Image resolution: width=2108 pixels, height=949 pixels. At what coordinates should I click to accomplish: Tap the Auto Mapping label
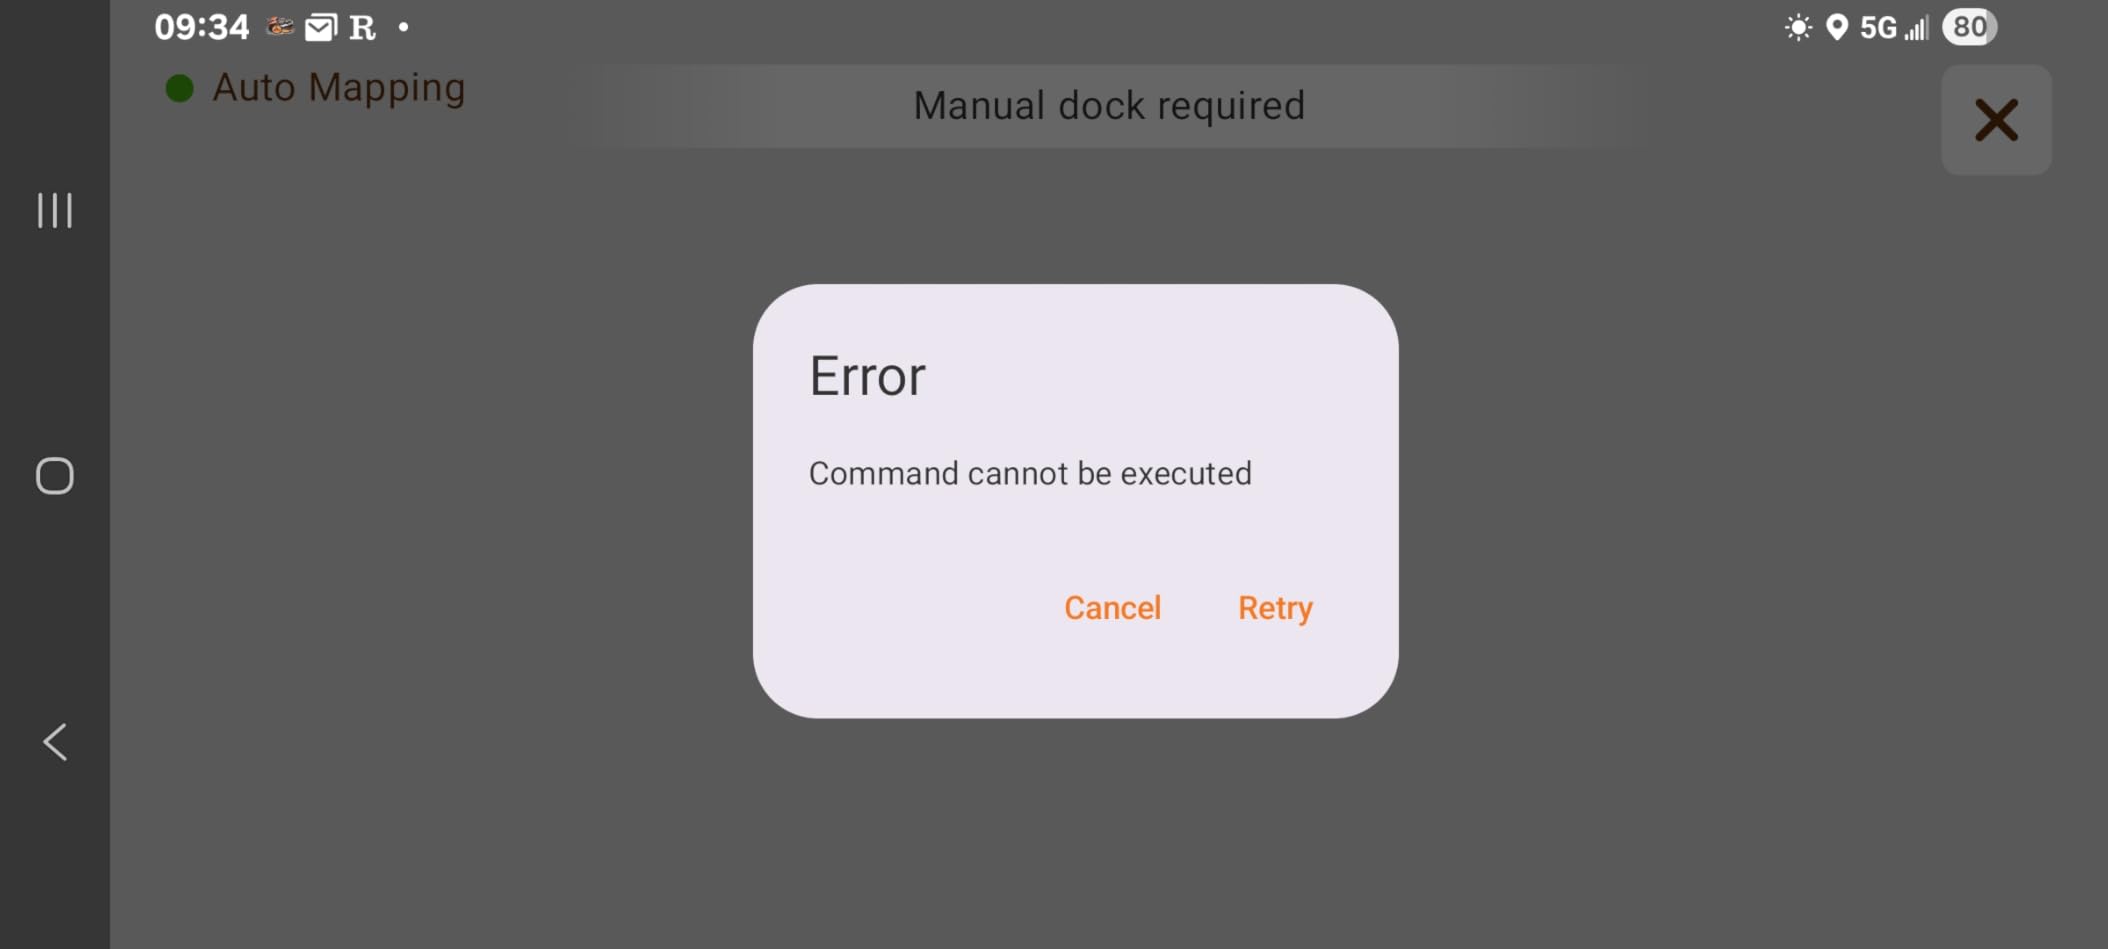pos(339,88)
